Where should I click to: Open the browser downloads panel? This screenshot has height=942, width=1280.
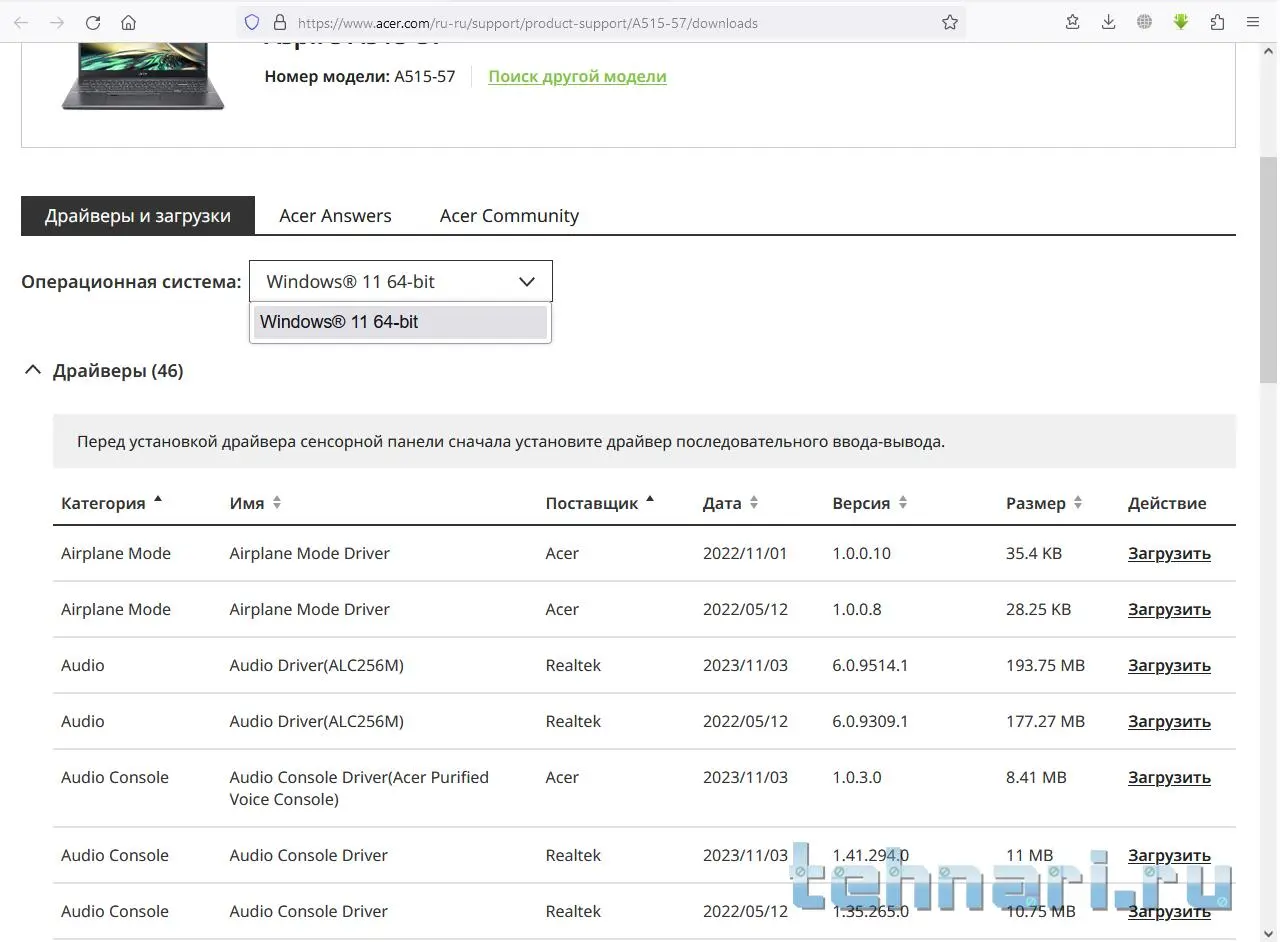click(1108, 22)
